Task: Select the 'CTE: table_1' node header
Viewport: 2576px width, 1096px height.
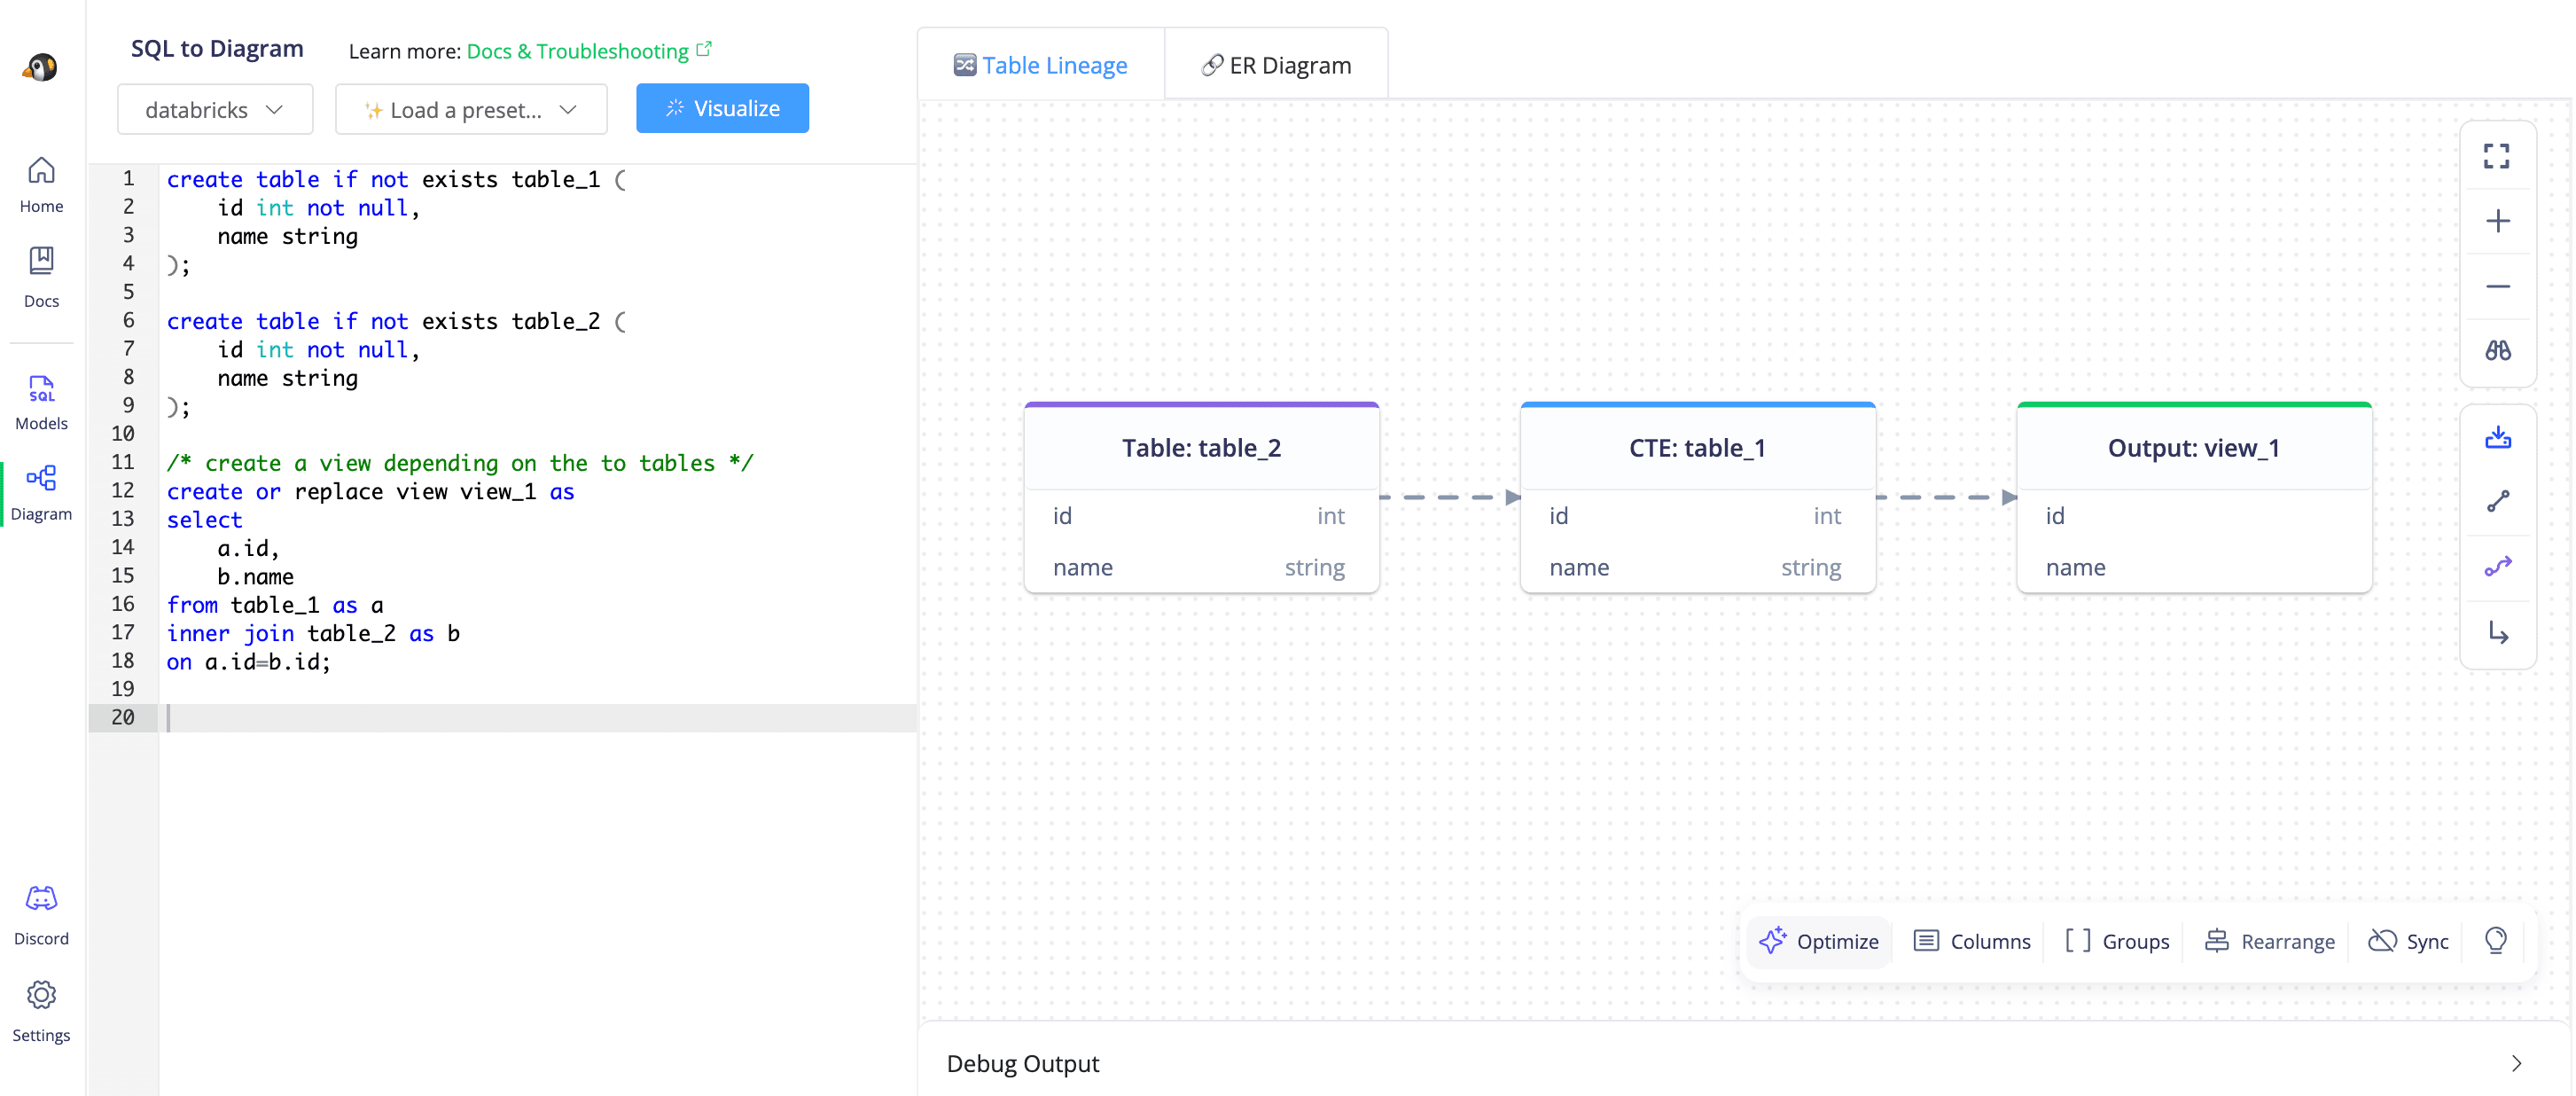Action: (1697, 448)
